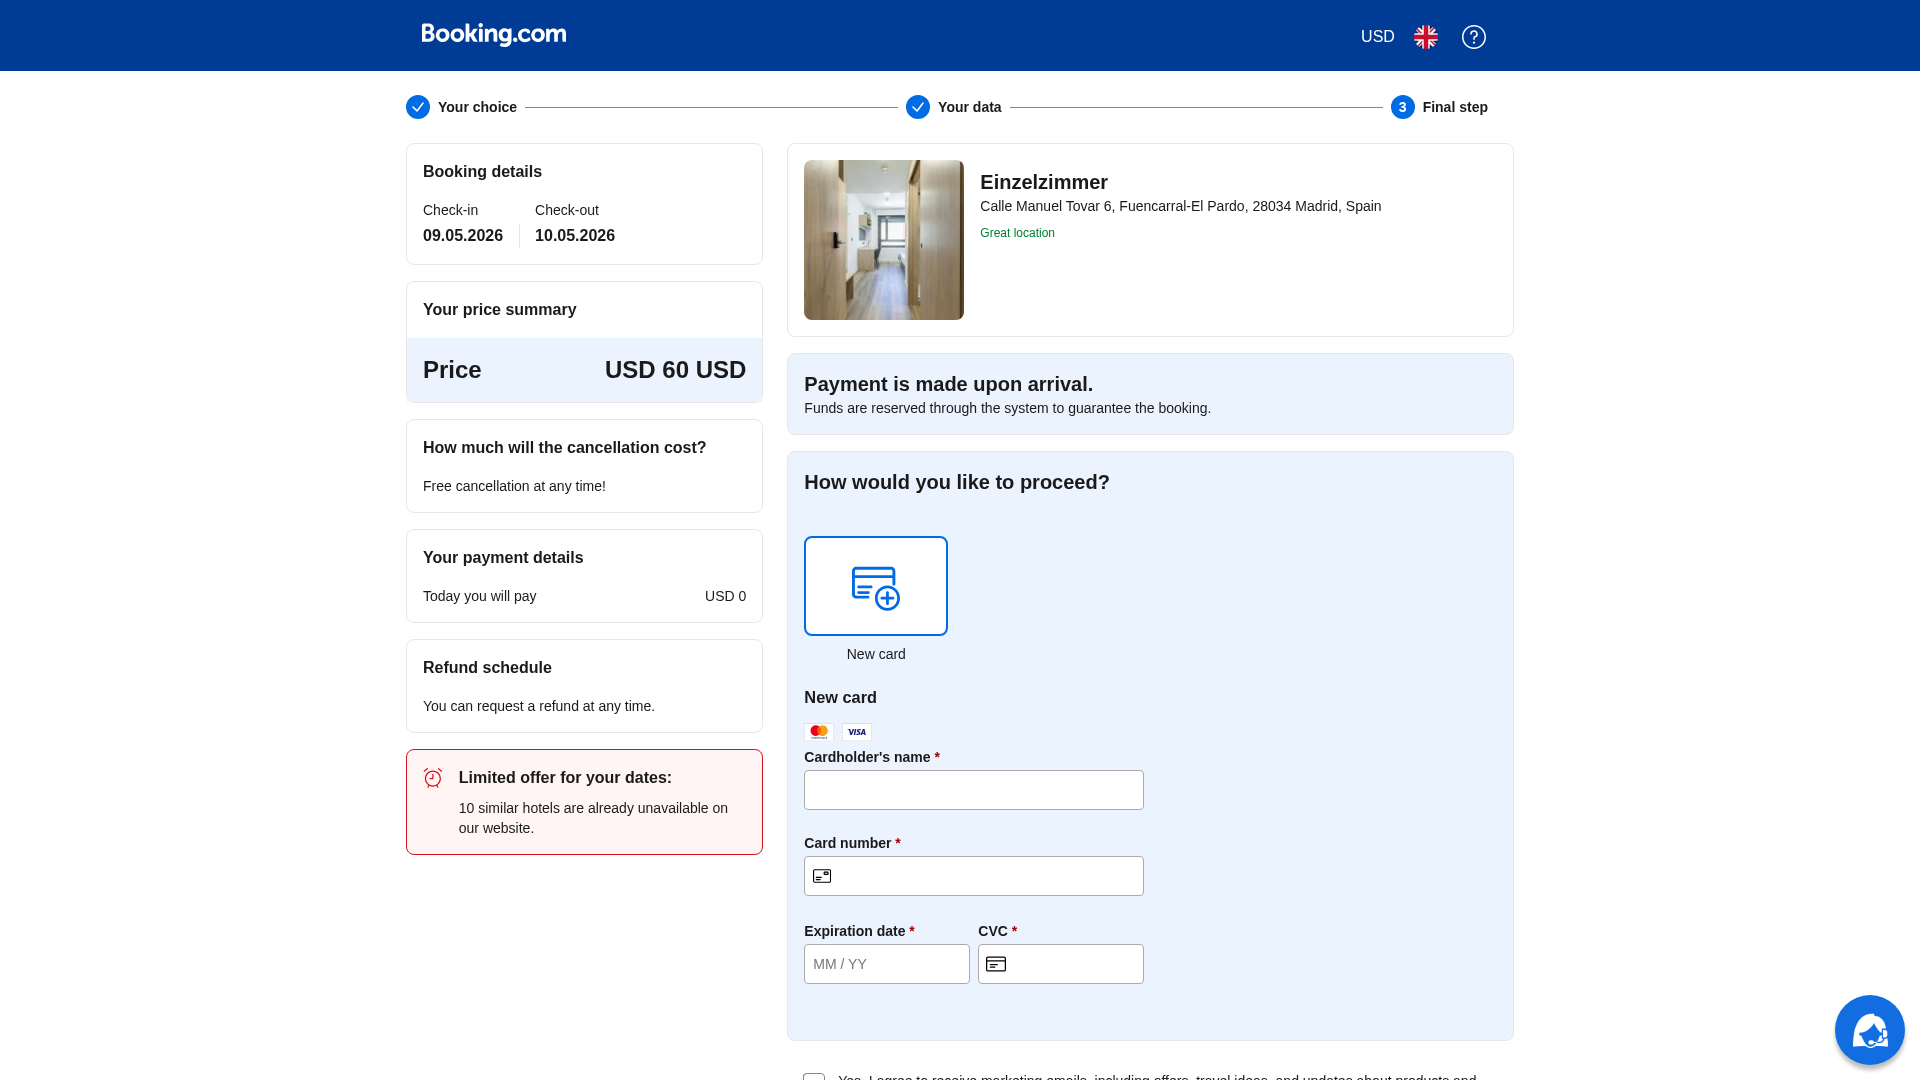Viewport: 1920px width, 1080px height.
Task: Click the Booking.com logo
Action: 492,33
